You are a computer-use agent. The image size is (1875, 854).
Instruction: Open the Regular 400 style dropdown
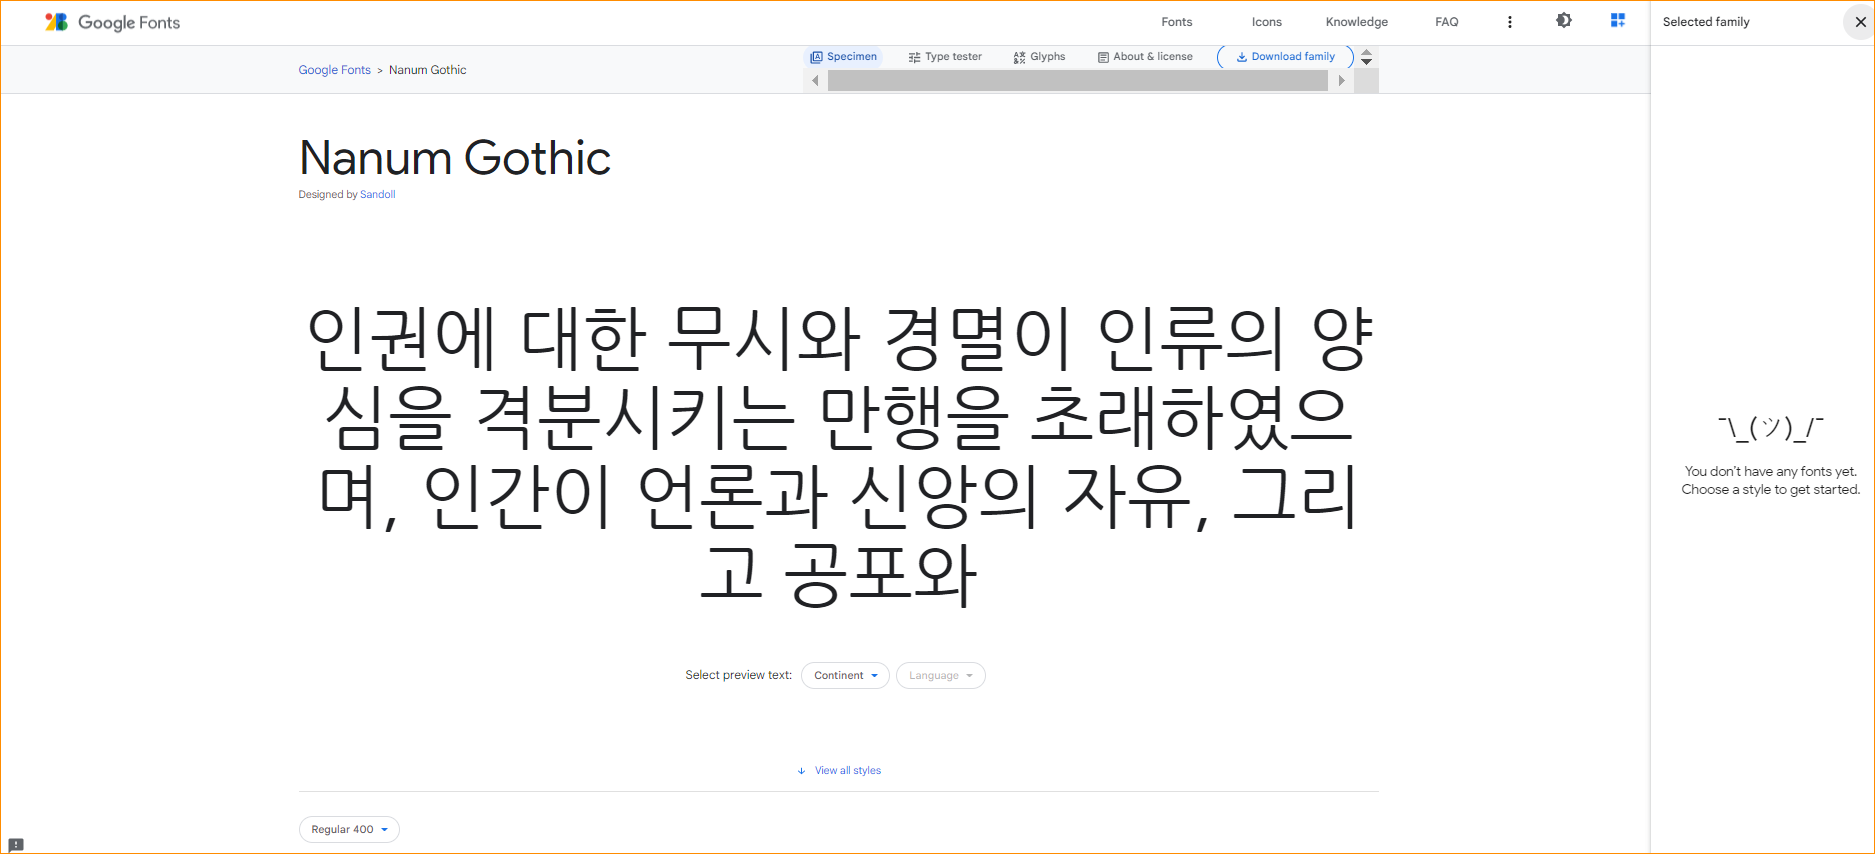pyautogui.click(x=349, y=830)
